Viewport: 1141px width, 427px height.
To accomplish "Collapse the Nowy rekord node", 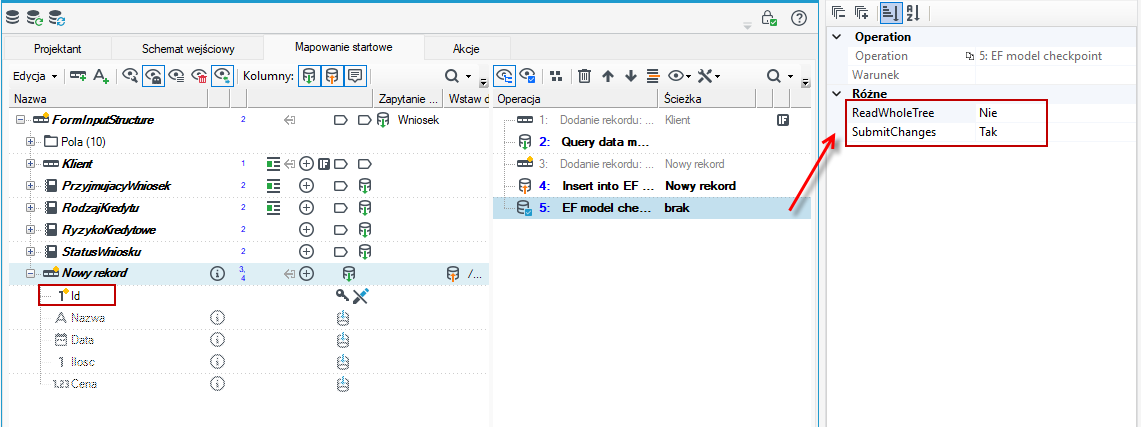I will [31, 274].
